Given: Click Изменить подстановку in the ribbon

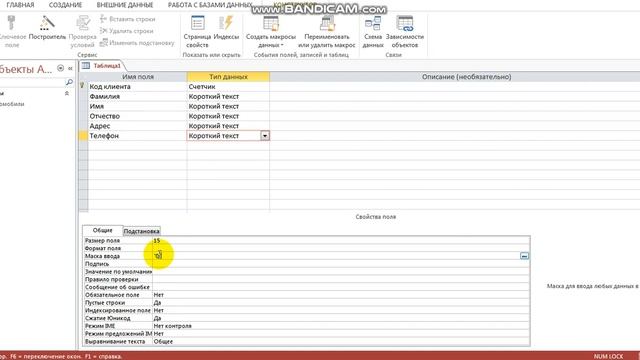Looking at the screenshot, I should point(137,42).
